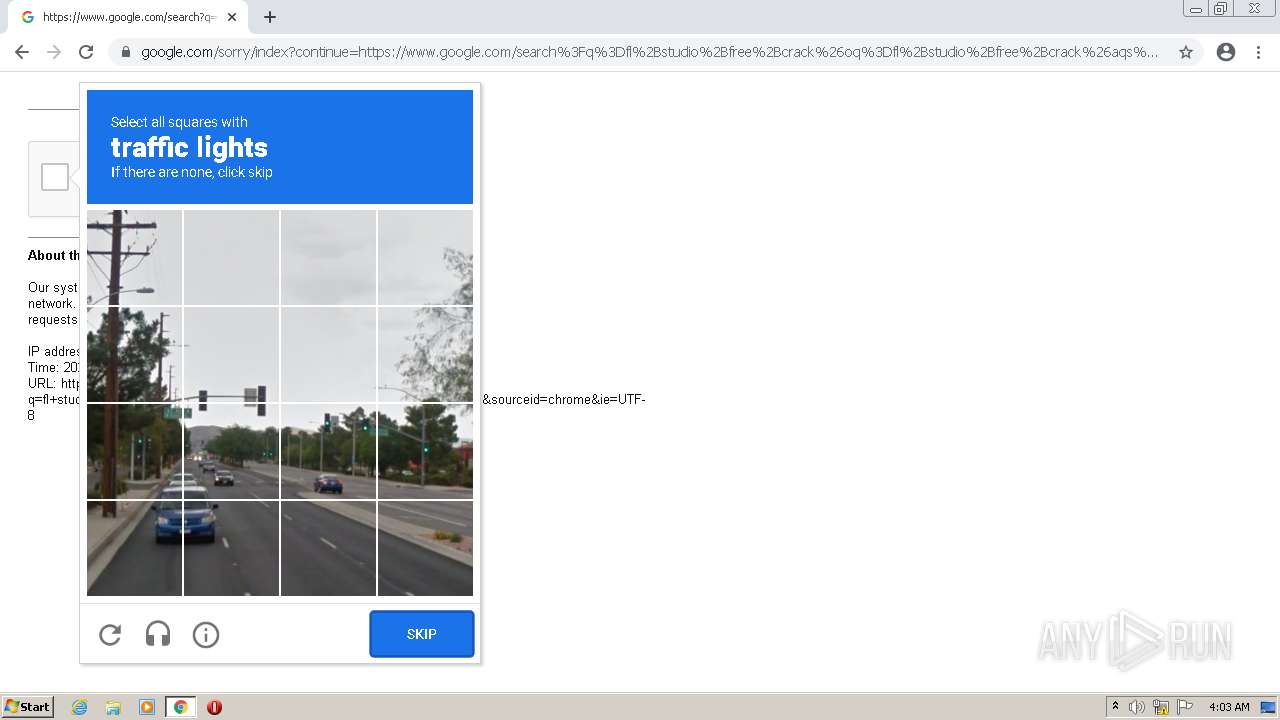
Task: Open captcha help info icon
Action: [206, 634]
